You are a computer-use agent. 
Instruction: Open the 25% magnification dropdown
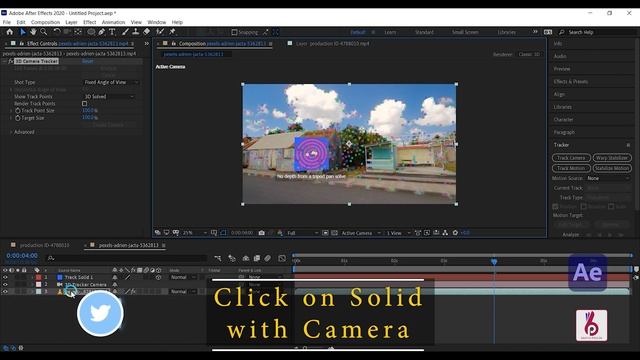tap(195, 233)
